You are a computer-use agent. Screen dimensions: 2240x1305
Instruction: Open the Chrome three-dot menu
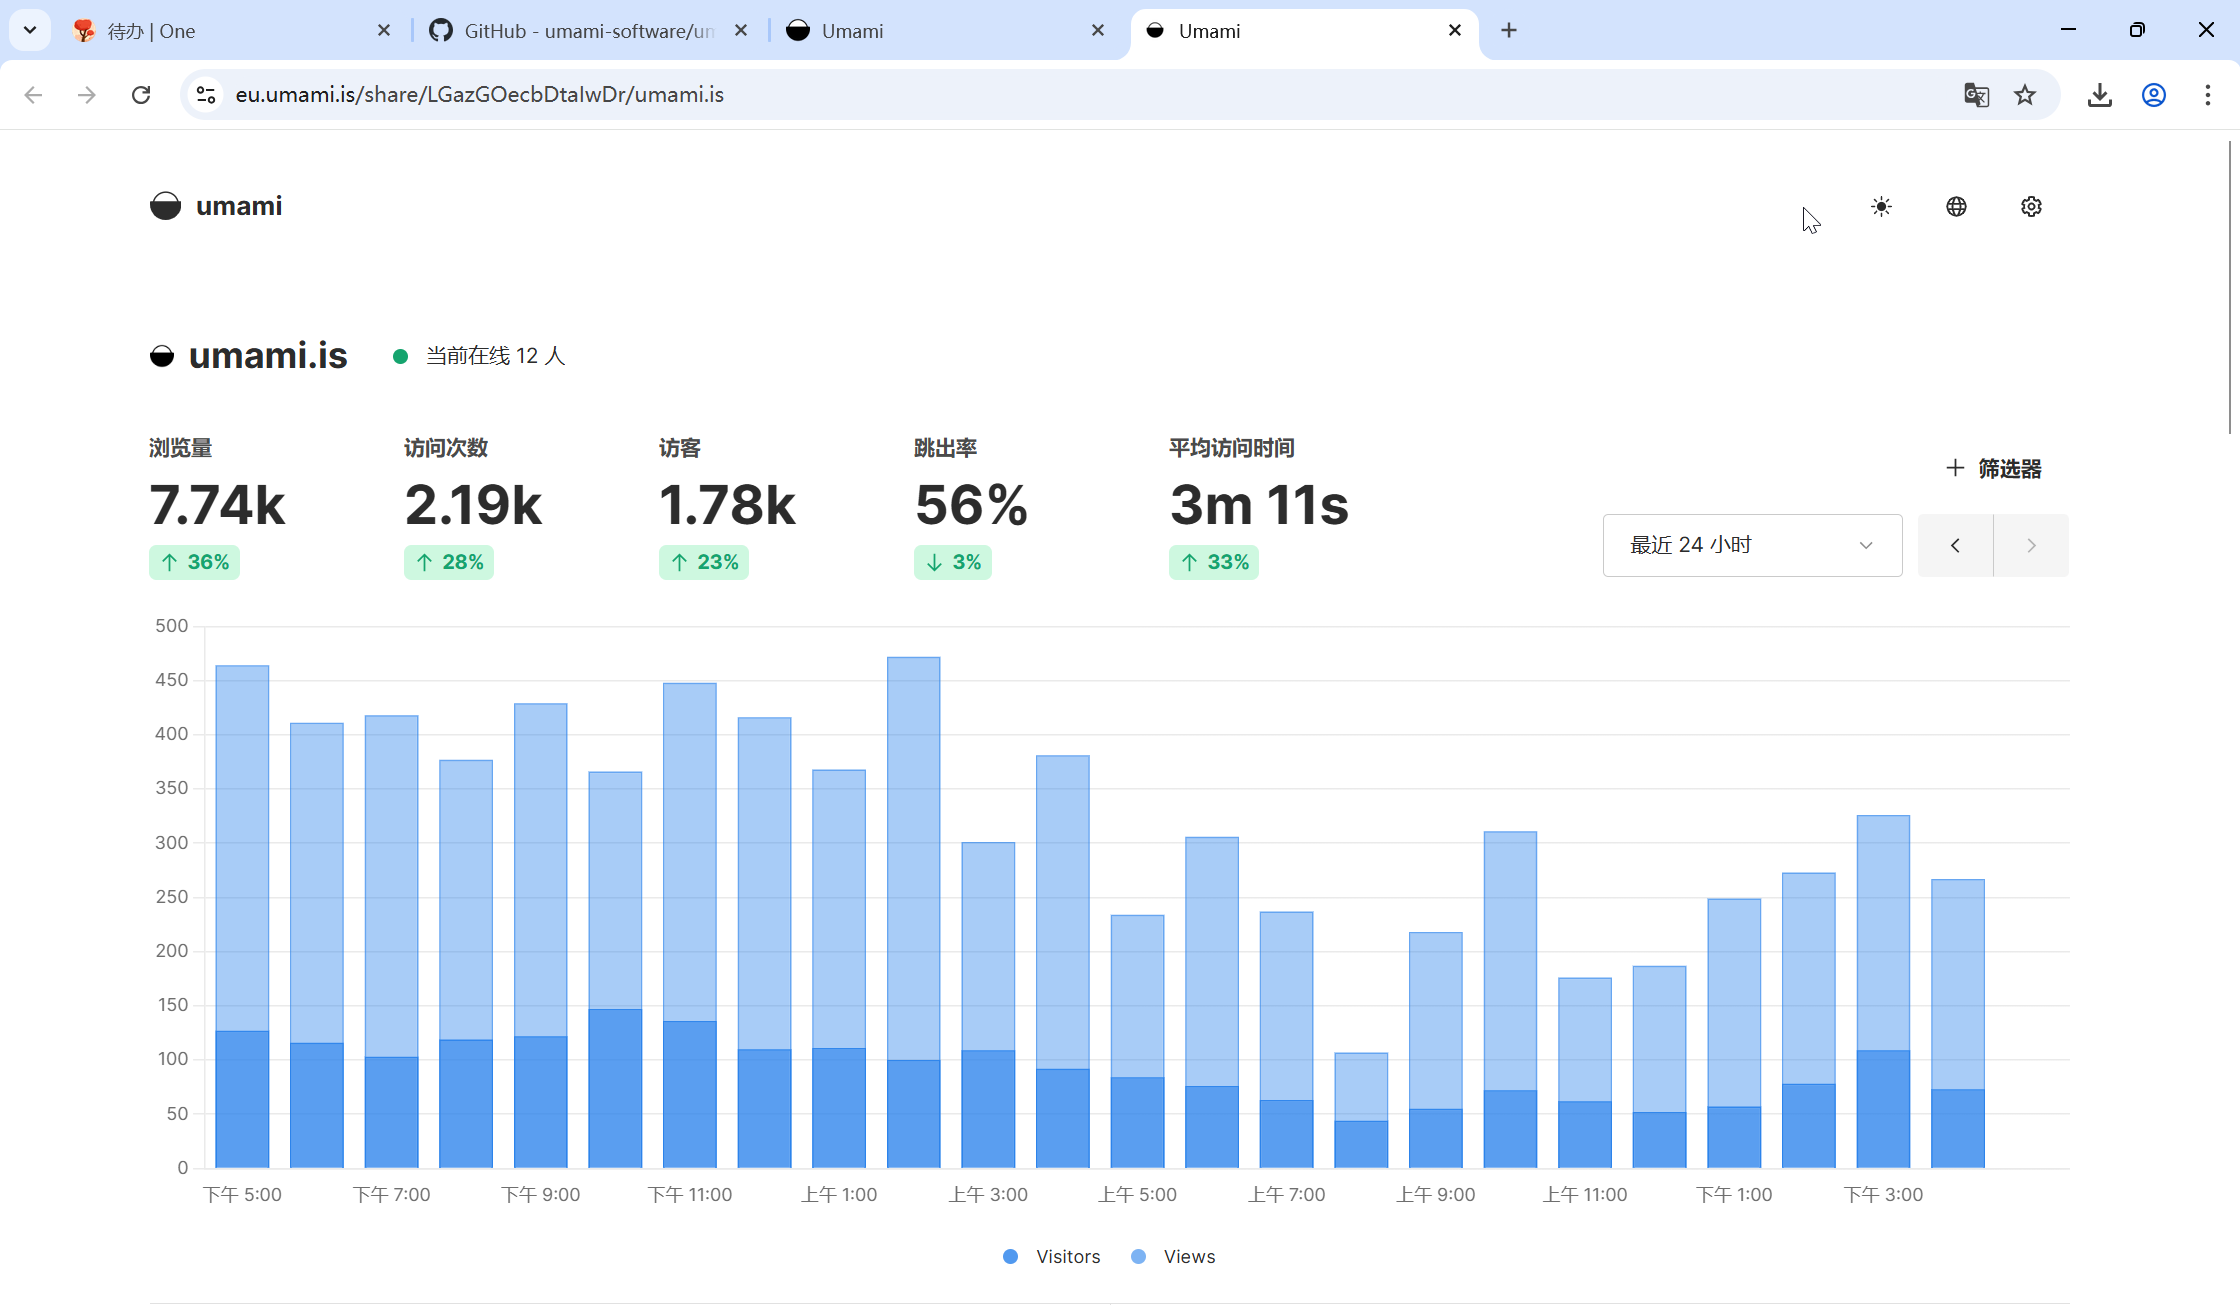[2208, 95]
